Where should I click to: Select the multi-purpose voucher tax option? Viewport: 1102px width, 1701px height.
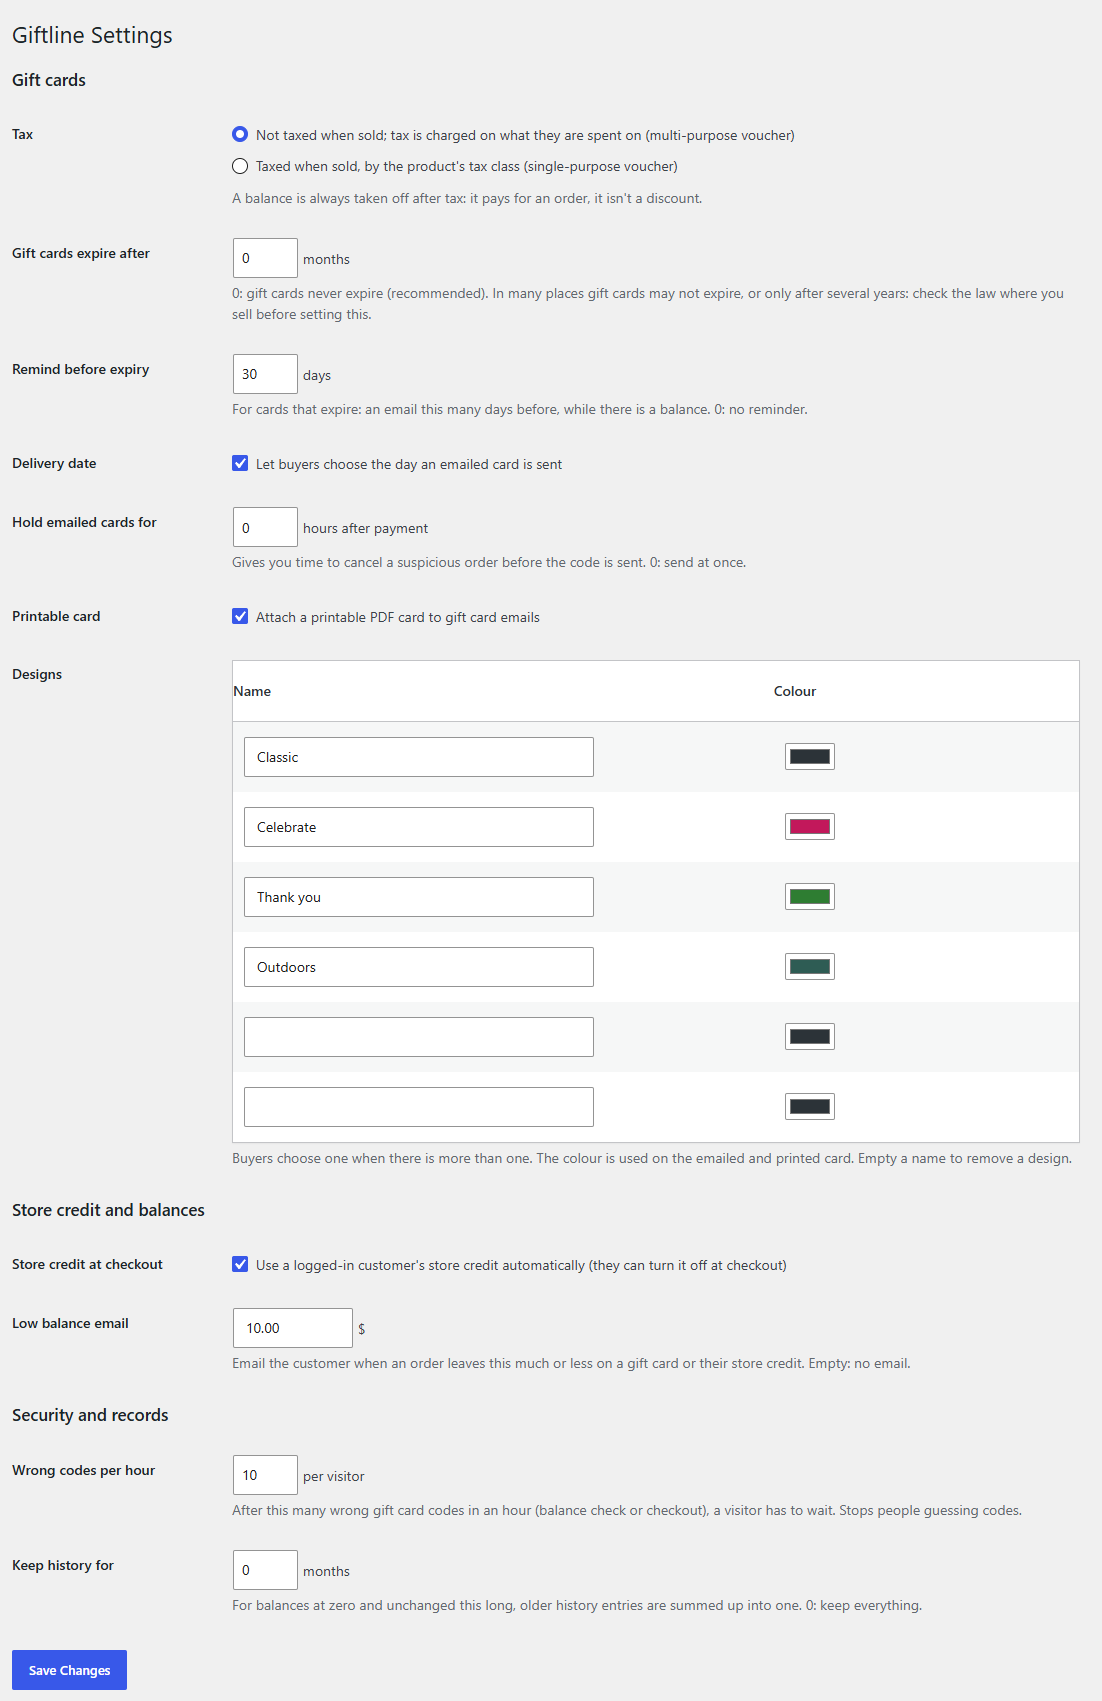pyautogui.click(x=240, y=134)
